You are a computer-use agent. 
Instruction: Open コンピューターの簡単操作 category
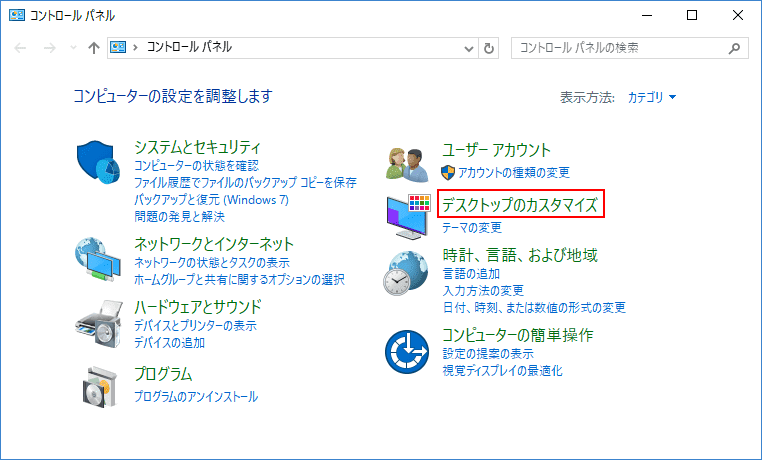[x=518, y=335]
